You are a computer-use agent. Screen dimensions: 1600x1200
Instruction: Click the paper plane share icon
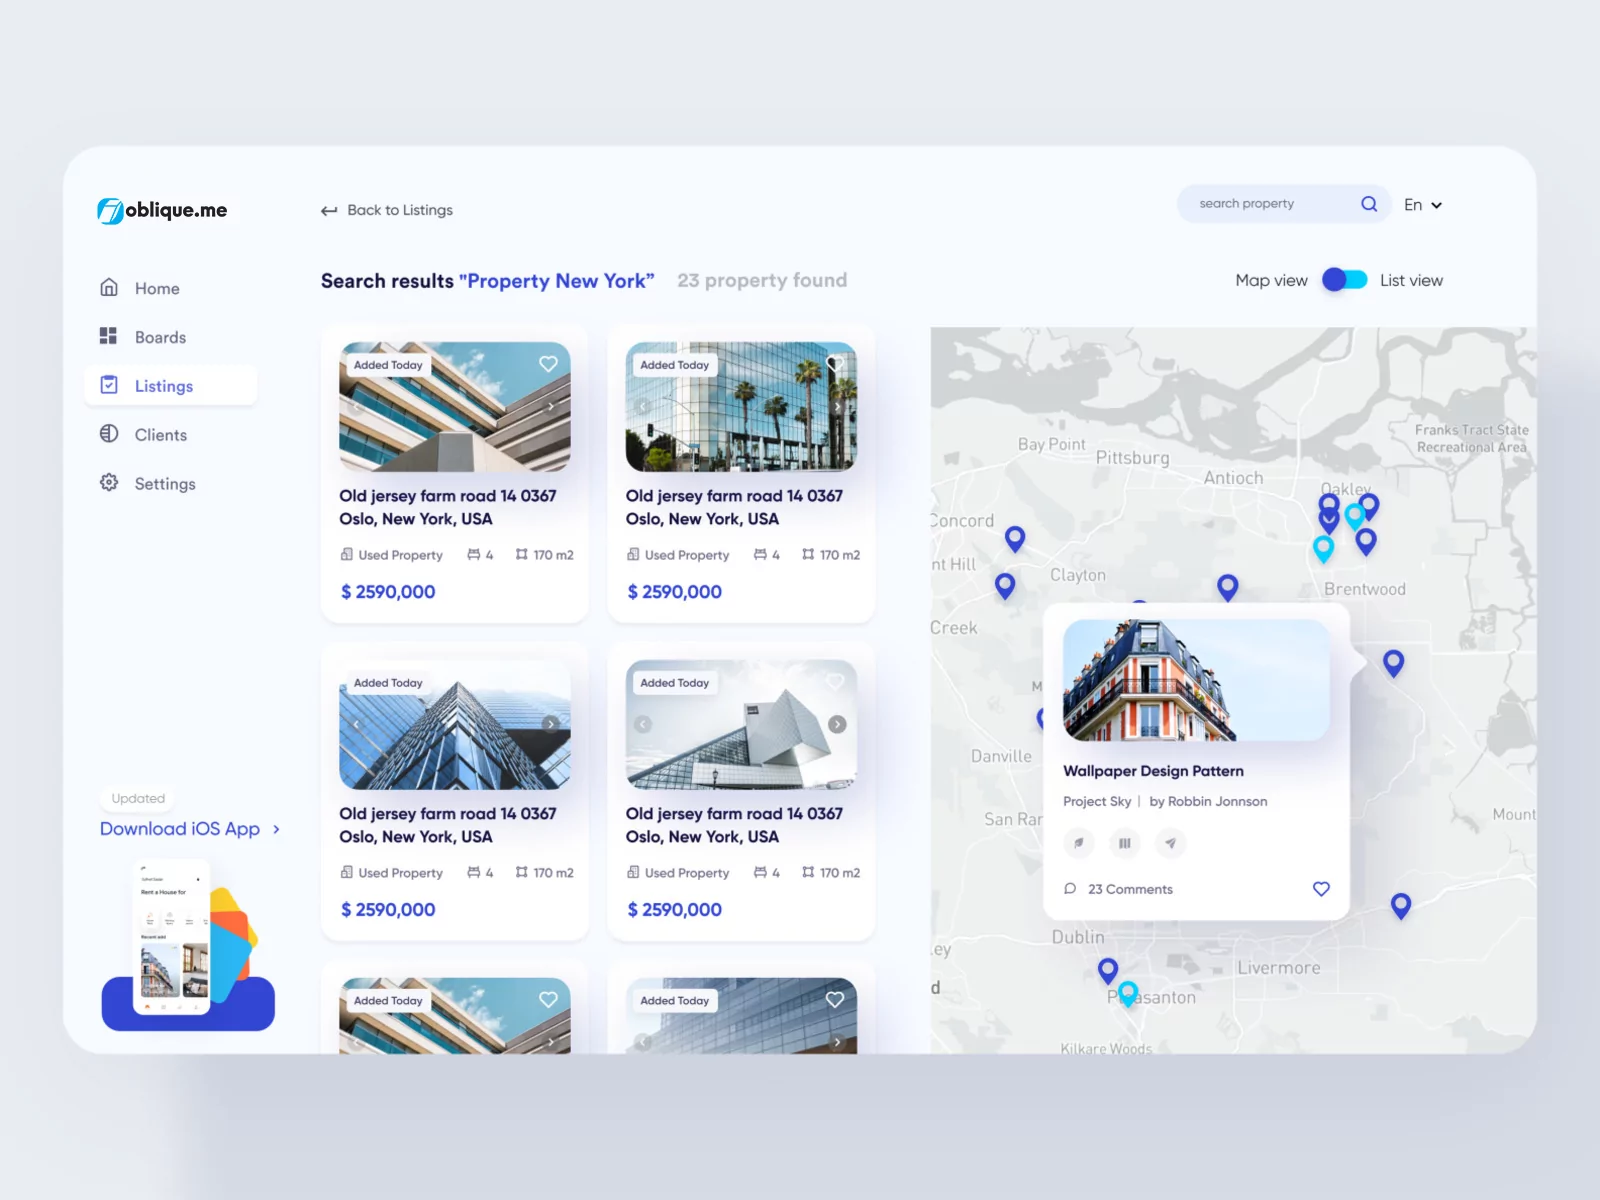1170,843
